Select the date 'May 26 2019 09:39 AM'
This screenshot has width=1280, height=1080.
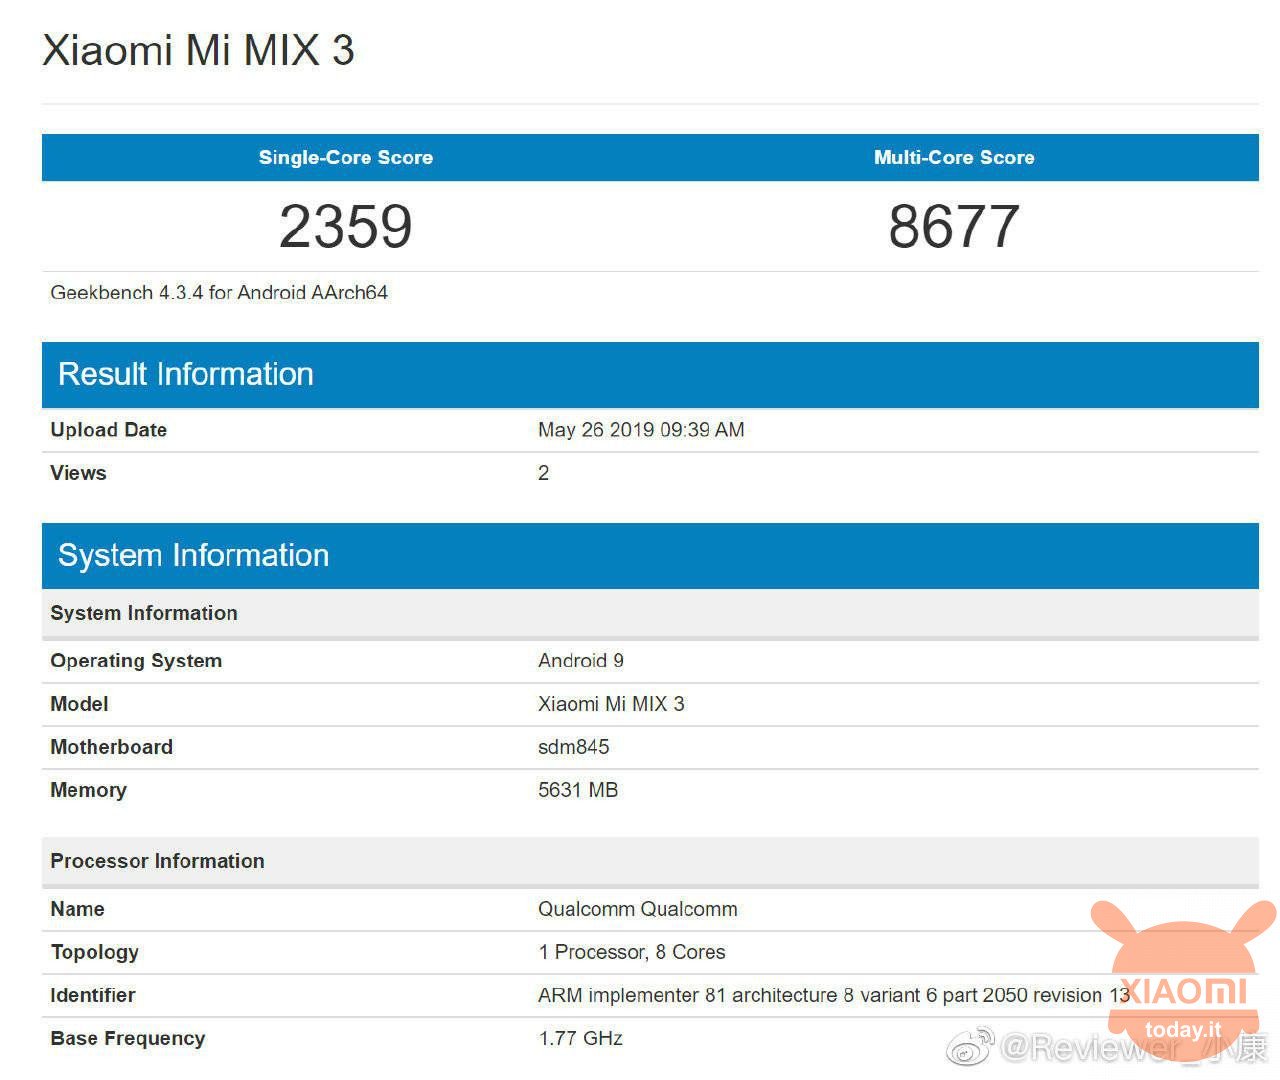[x=641, y=430]
